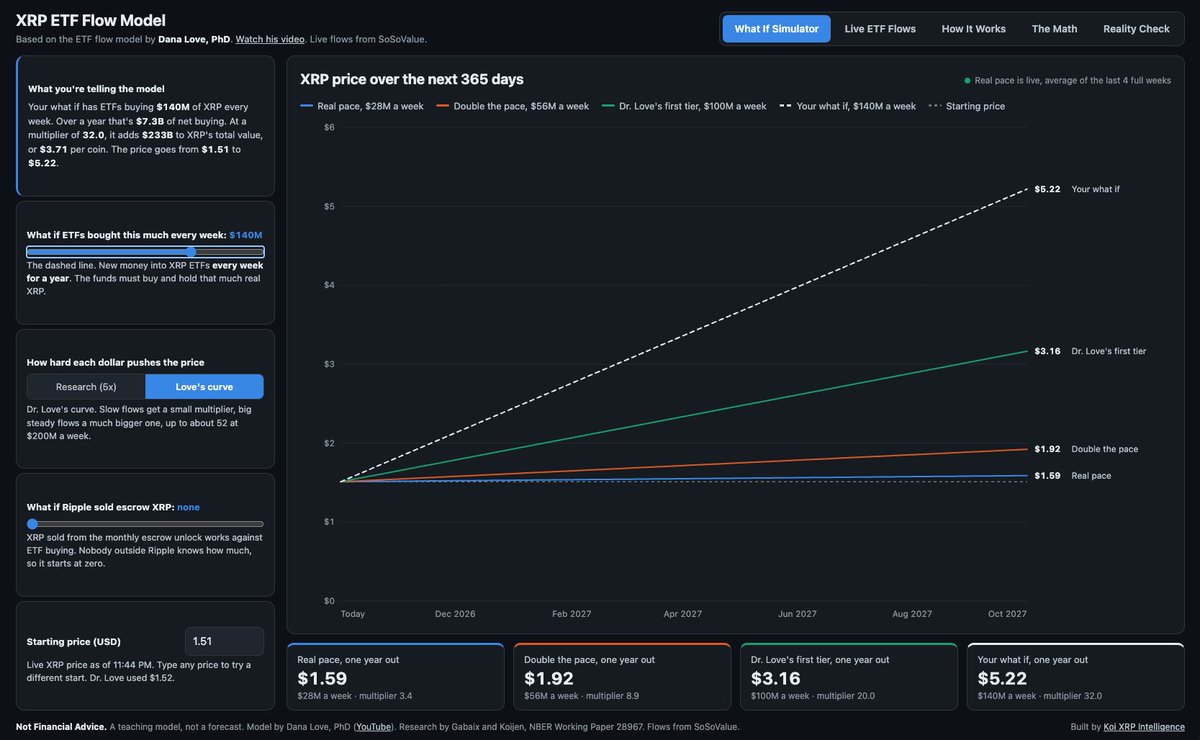Image resolution: width=1200 pixels, height=740 pixels.
Task: Open the How It Works tab
Action: tap(974, 29)
